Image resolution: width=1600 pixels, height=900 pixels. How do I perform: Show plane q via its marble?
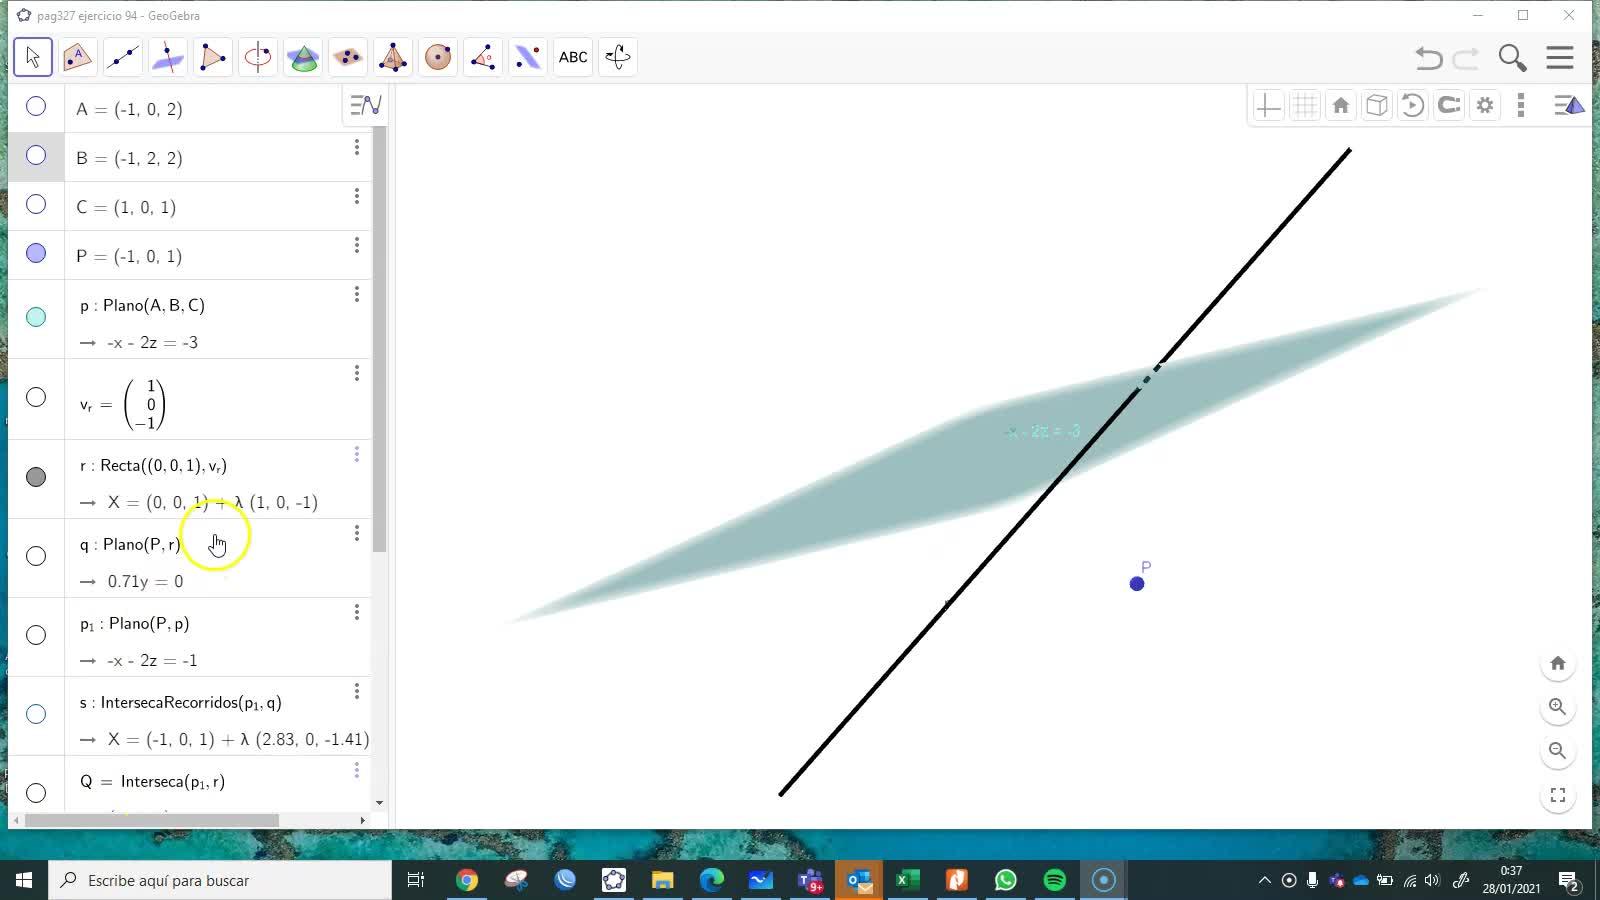coord(36,556)
